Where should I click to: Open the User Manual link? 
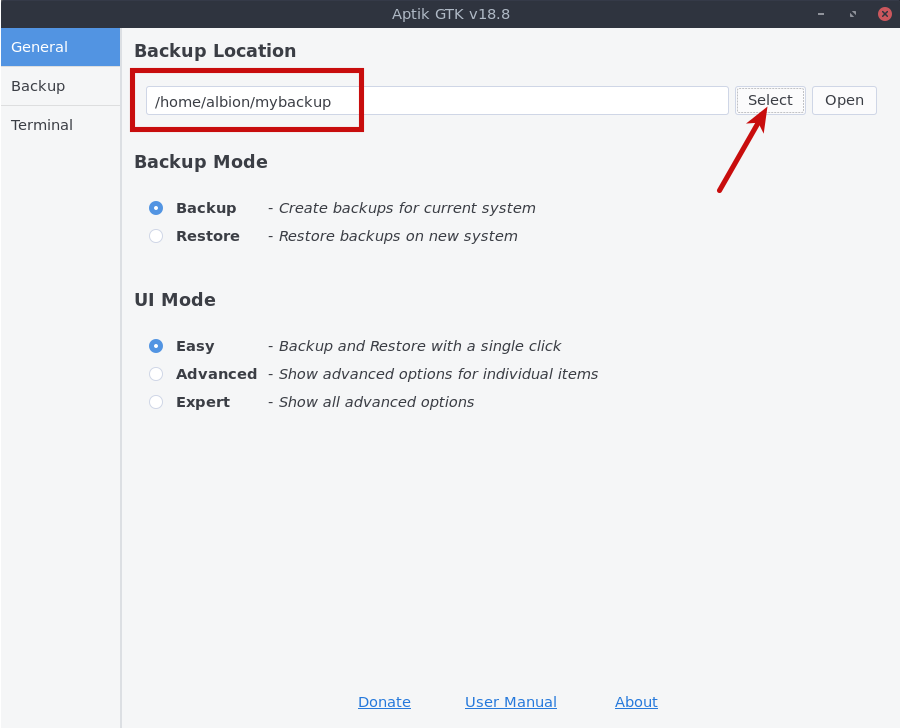510,702
